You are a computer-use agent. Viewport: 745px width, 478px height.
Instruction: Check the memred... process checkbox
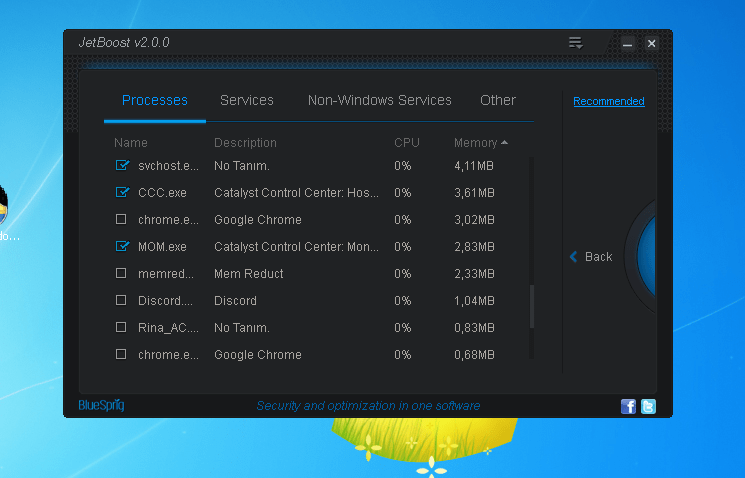tap(121, 273)
